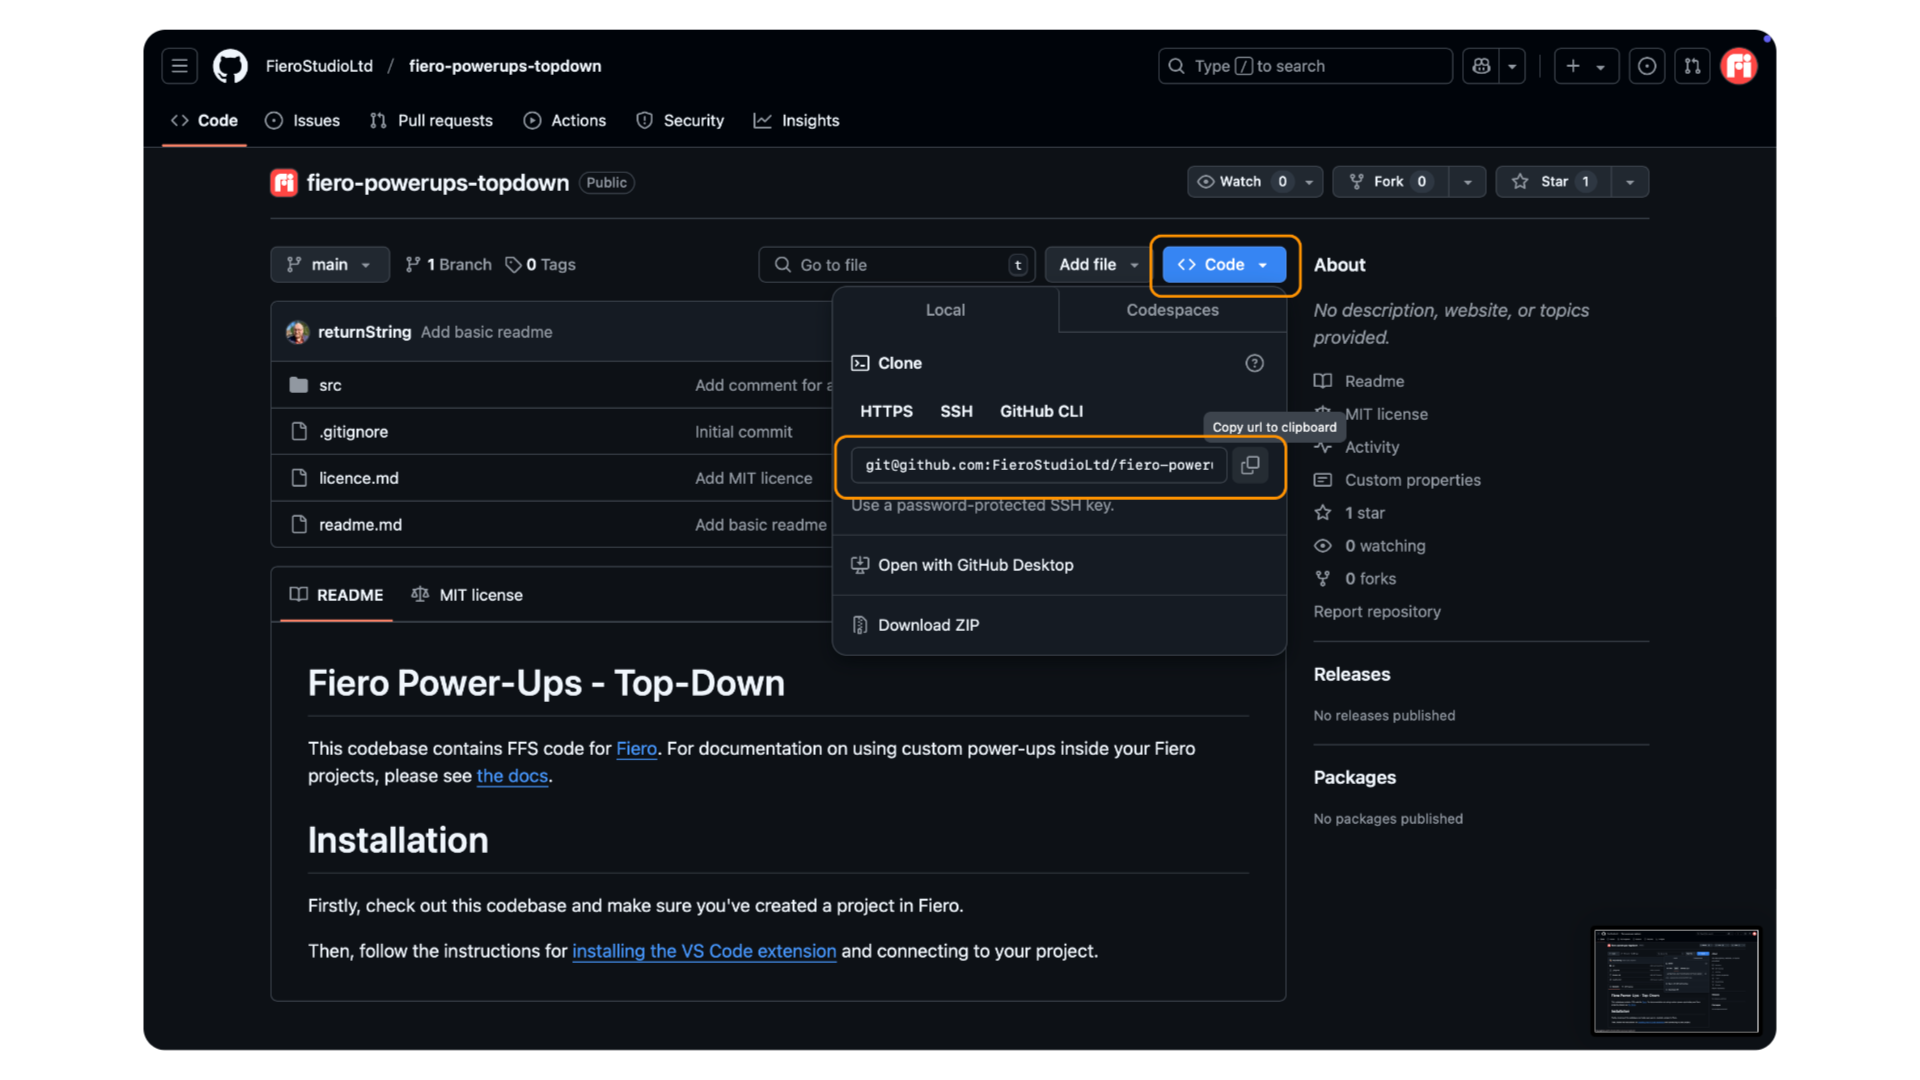Follow the Fiero link in readme

click(636, 748)
